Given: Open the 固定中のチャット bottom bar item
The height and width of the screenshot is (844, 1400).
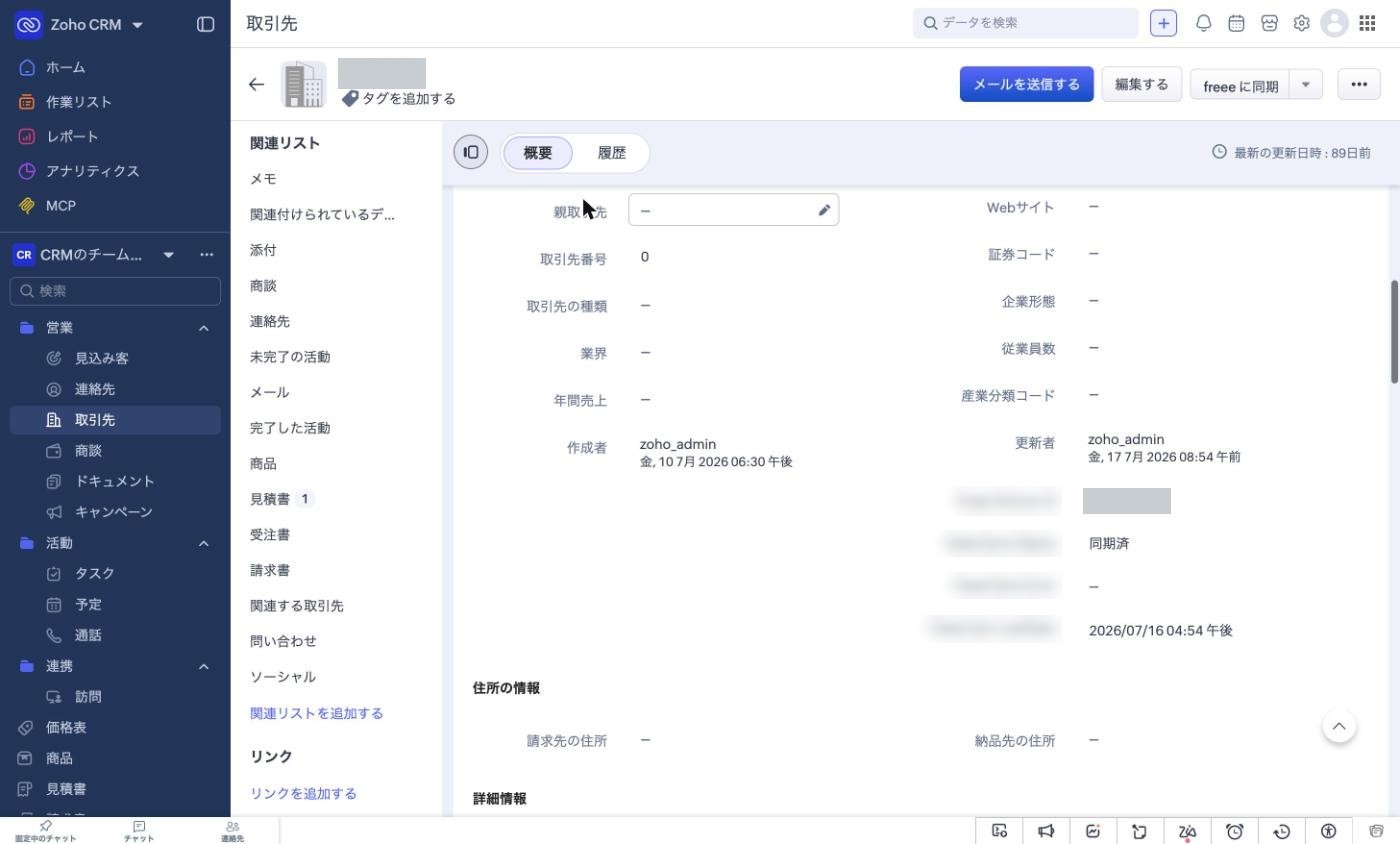Looking at the screenshot, I should 45,831.
